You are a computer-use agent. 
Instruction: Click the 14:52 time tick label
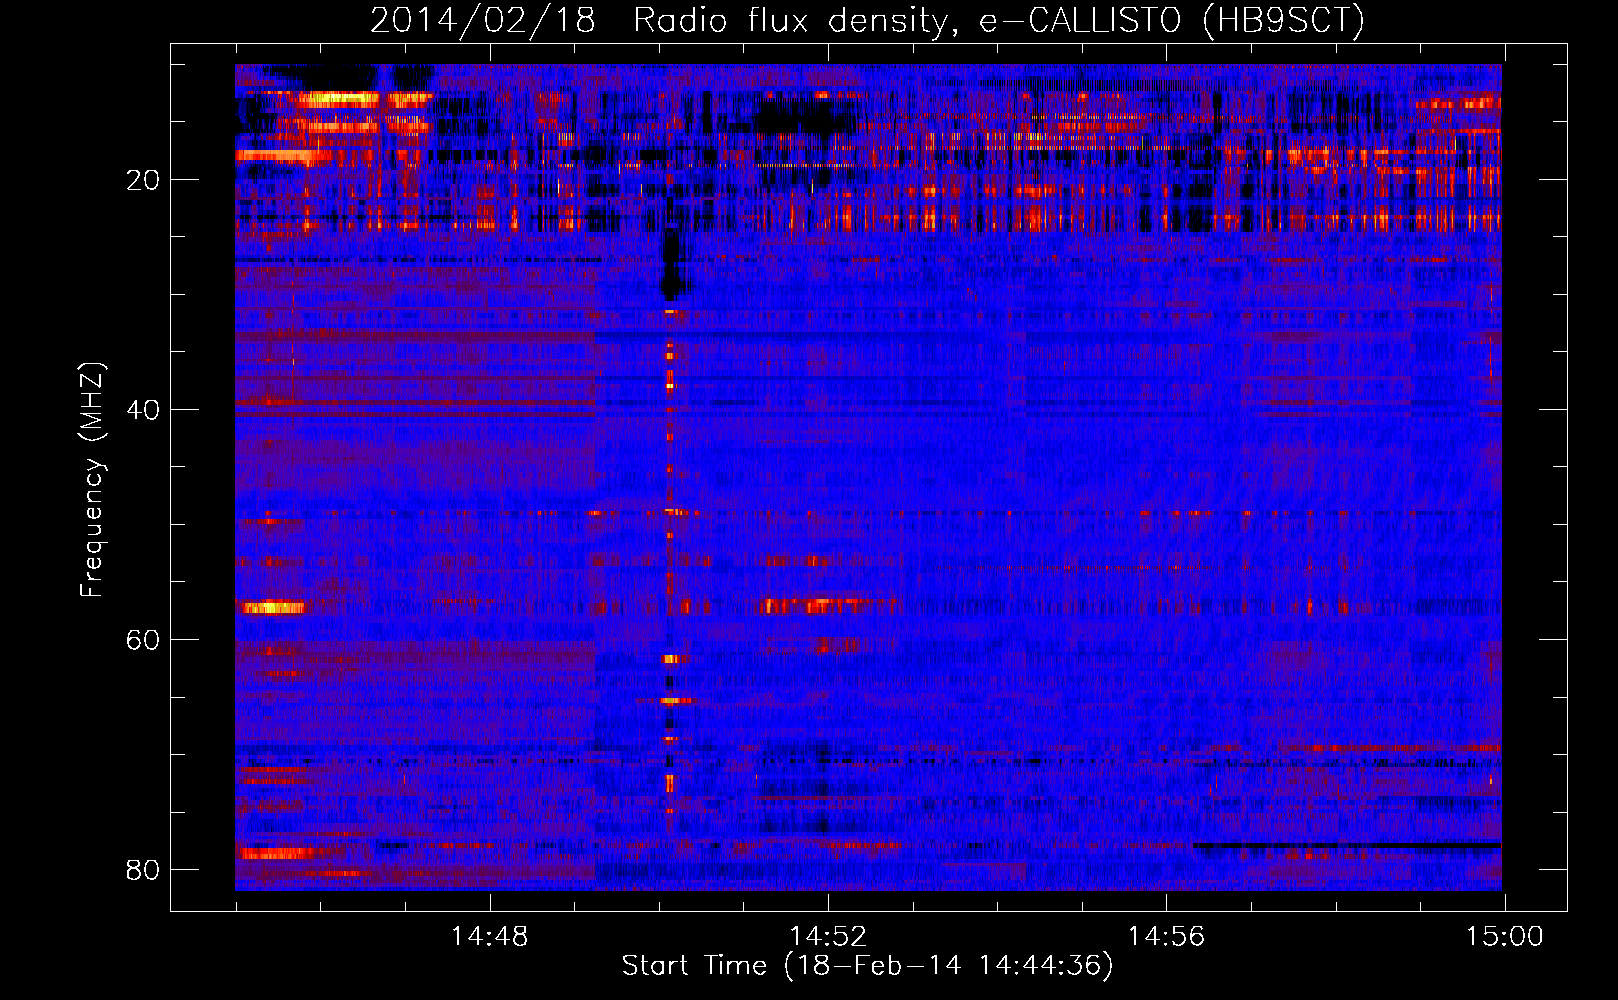[828, 937]
